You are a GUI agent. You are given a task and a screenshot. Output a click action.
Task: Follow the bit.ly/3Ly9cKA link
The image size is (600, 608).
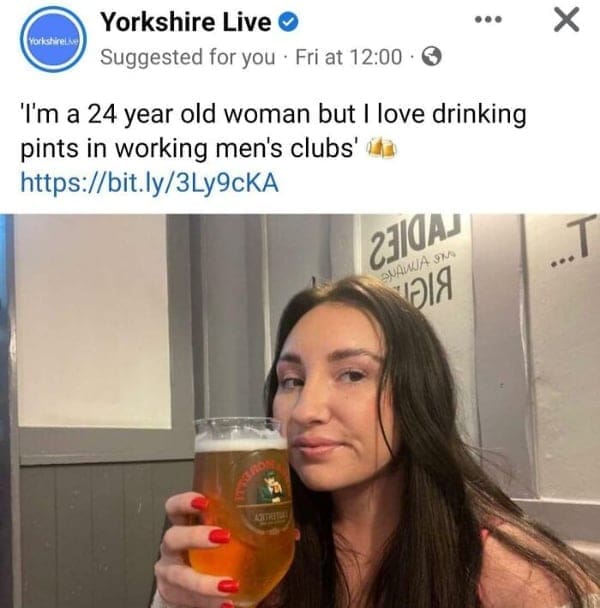point(150,183)
